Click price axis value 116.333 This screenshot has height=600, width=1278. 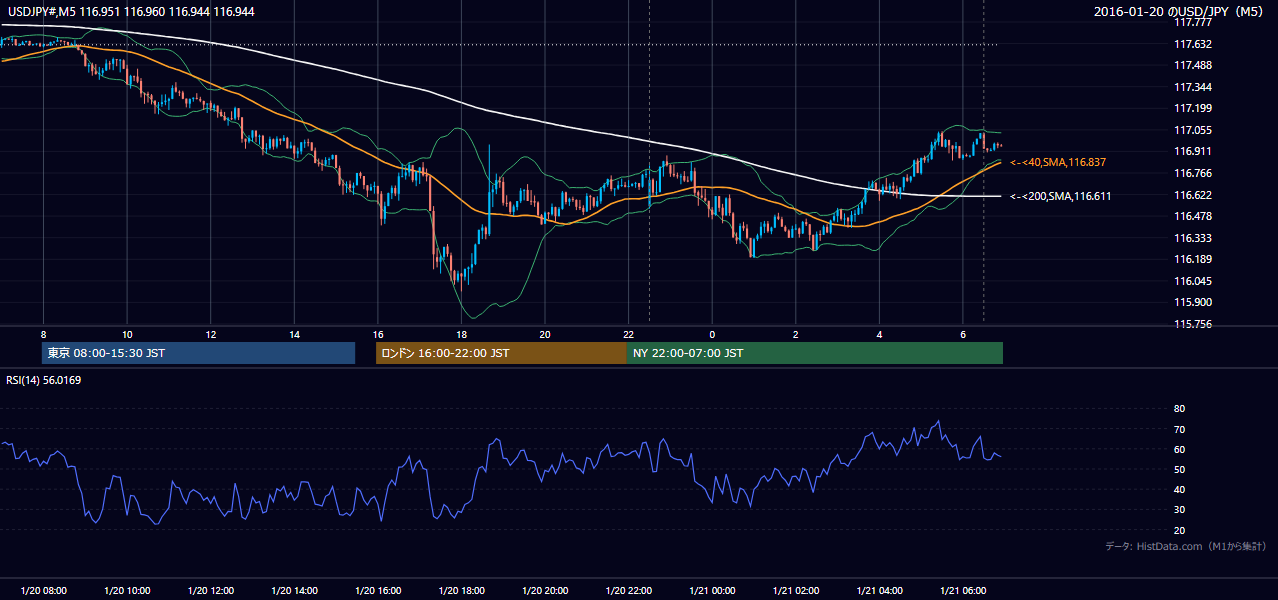[x=1194, y=238]
